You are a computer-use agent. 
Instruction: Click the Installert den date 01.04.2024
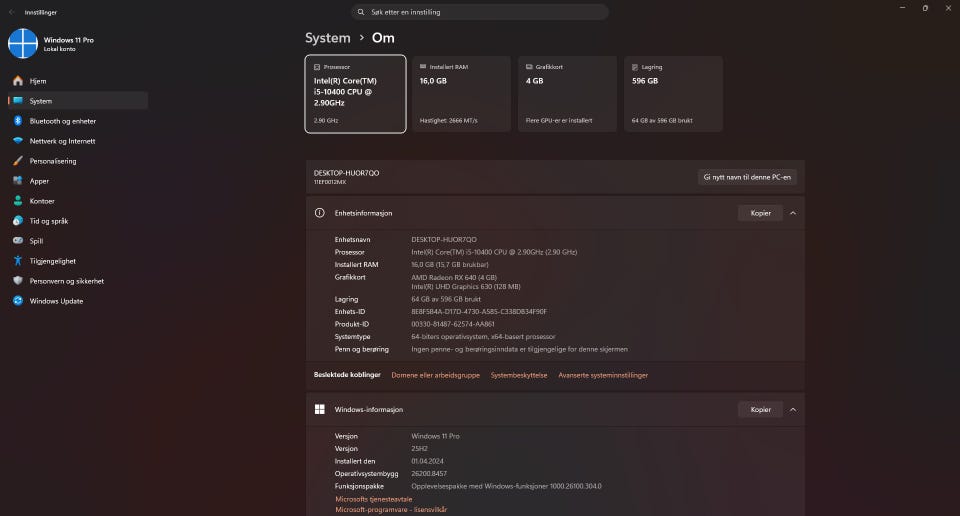click(x=427, y=461)
